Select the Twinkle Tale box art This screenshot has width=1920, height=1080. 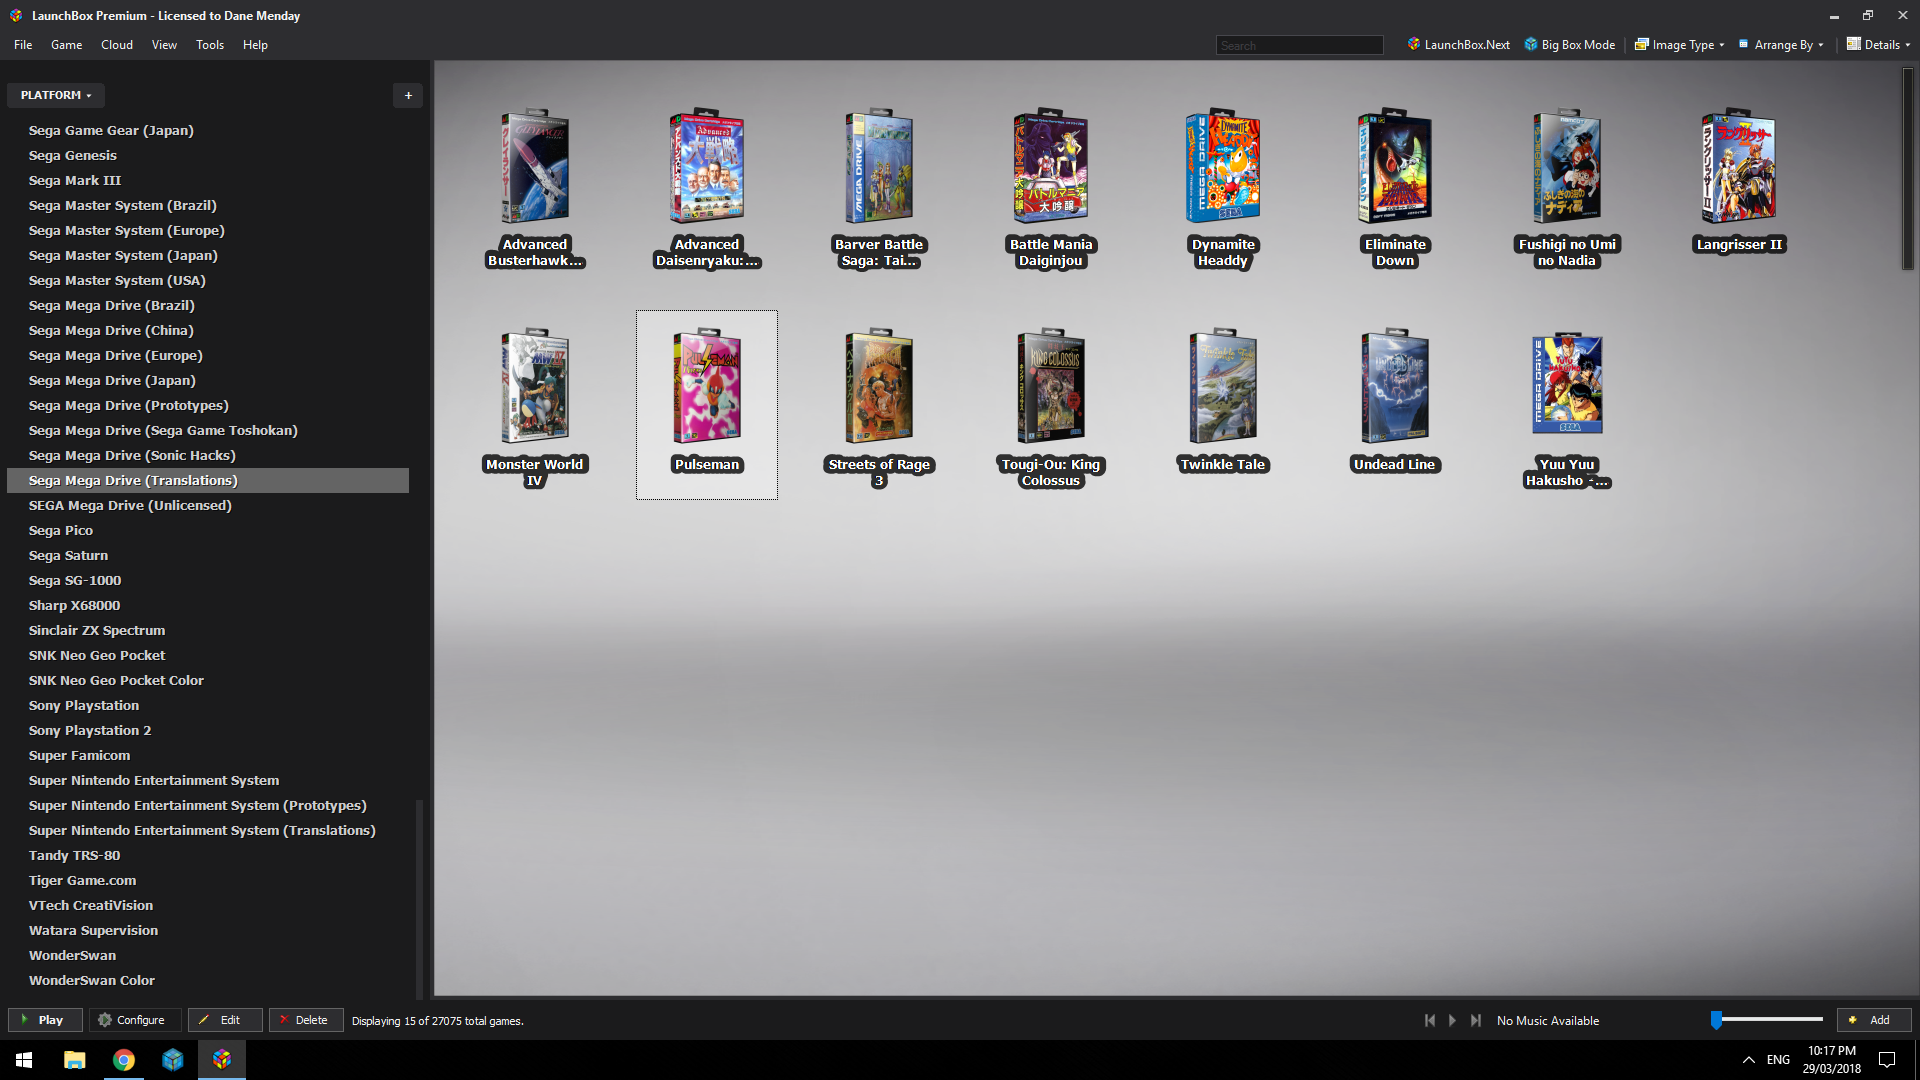pyautogui.click(x=1223, y=386)
